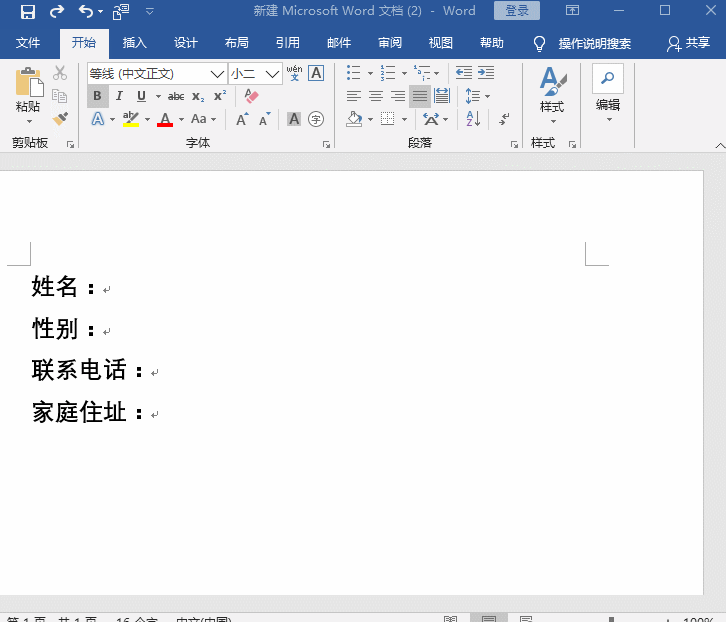This screenshot has width=726, height=622.
Task: Apply strikethrough with the abc icon
Action: [176, 96]
